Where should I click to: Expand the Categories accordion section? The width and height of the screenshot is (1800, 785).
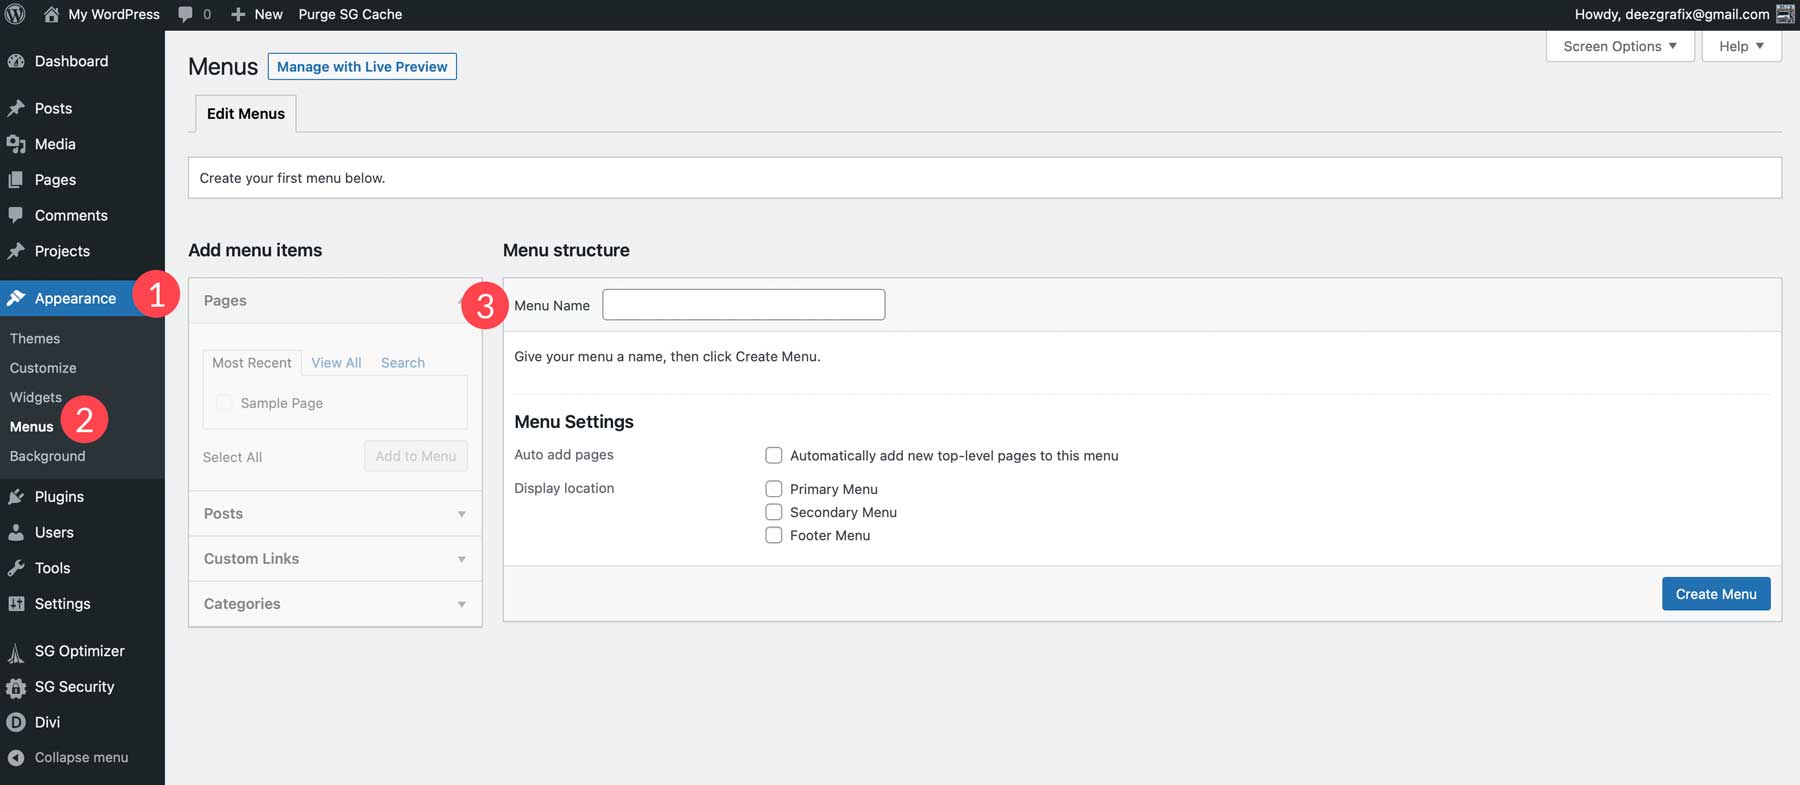(x=335, y=604)
